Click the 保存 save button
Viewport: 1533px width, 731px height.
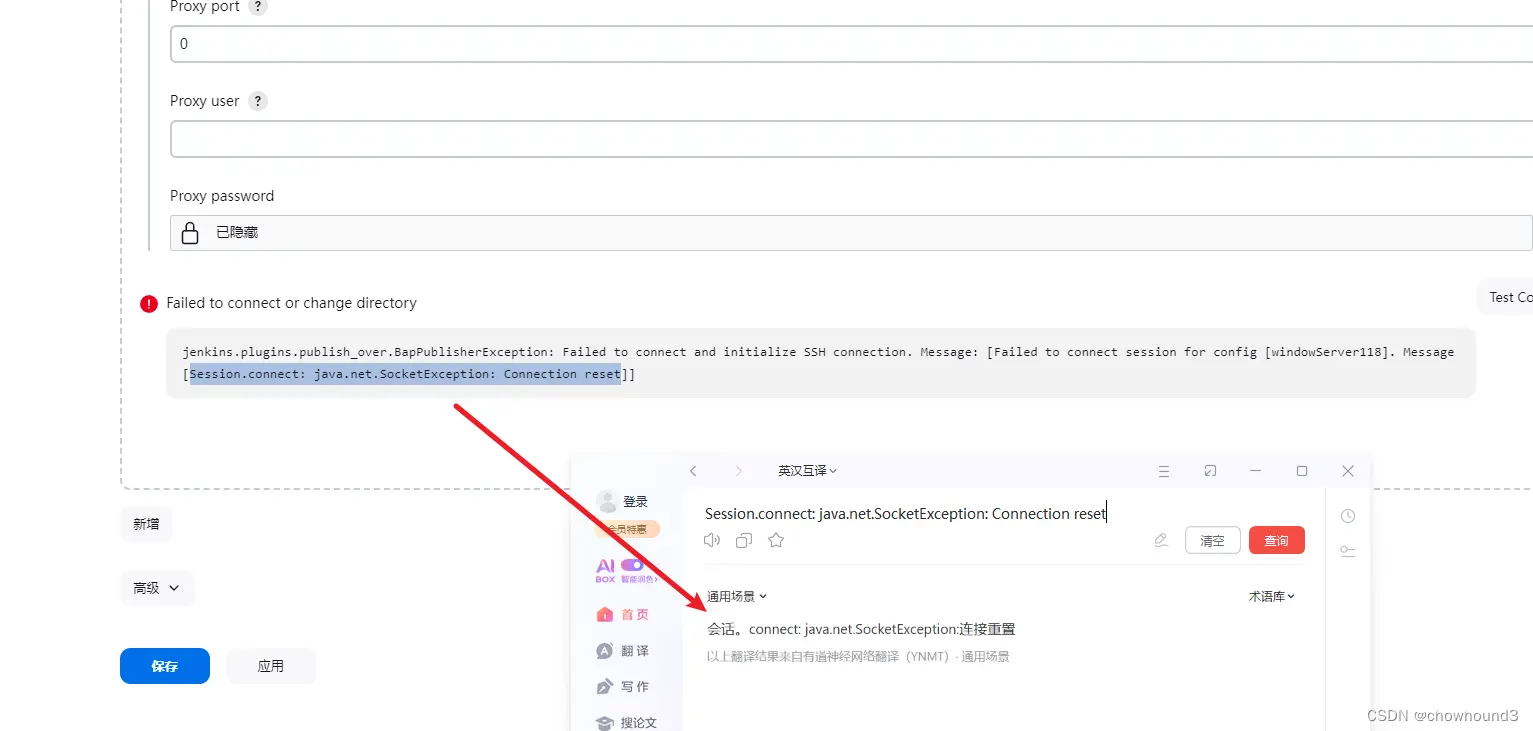coord(165,666)
